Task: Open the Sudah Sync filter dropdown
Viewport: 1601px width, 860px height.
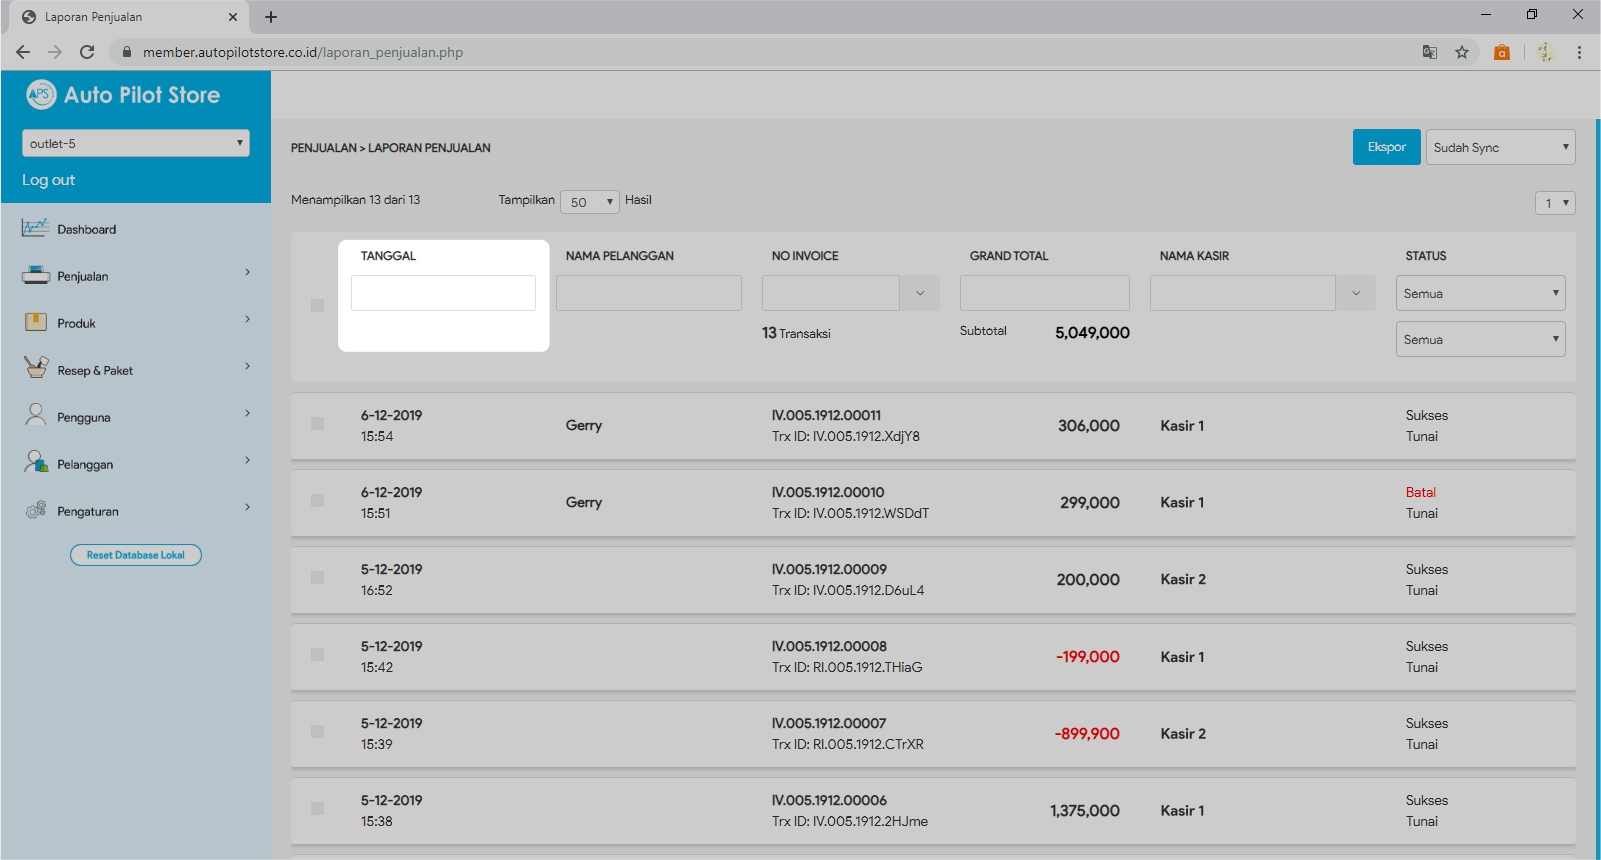Action: [x=1499, y=147]
